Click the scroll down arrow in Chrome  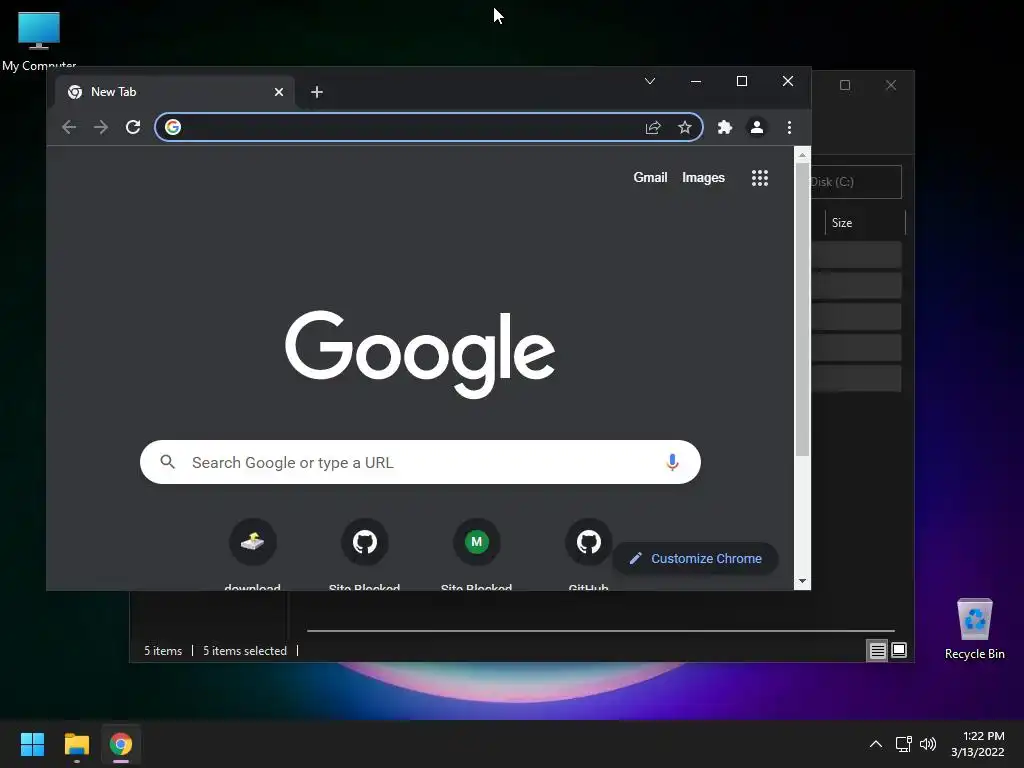pyautogui.click(x=802, y=581)
